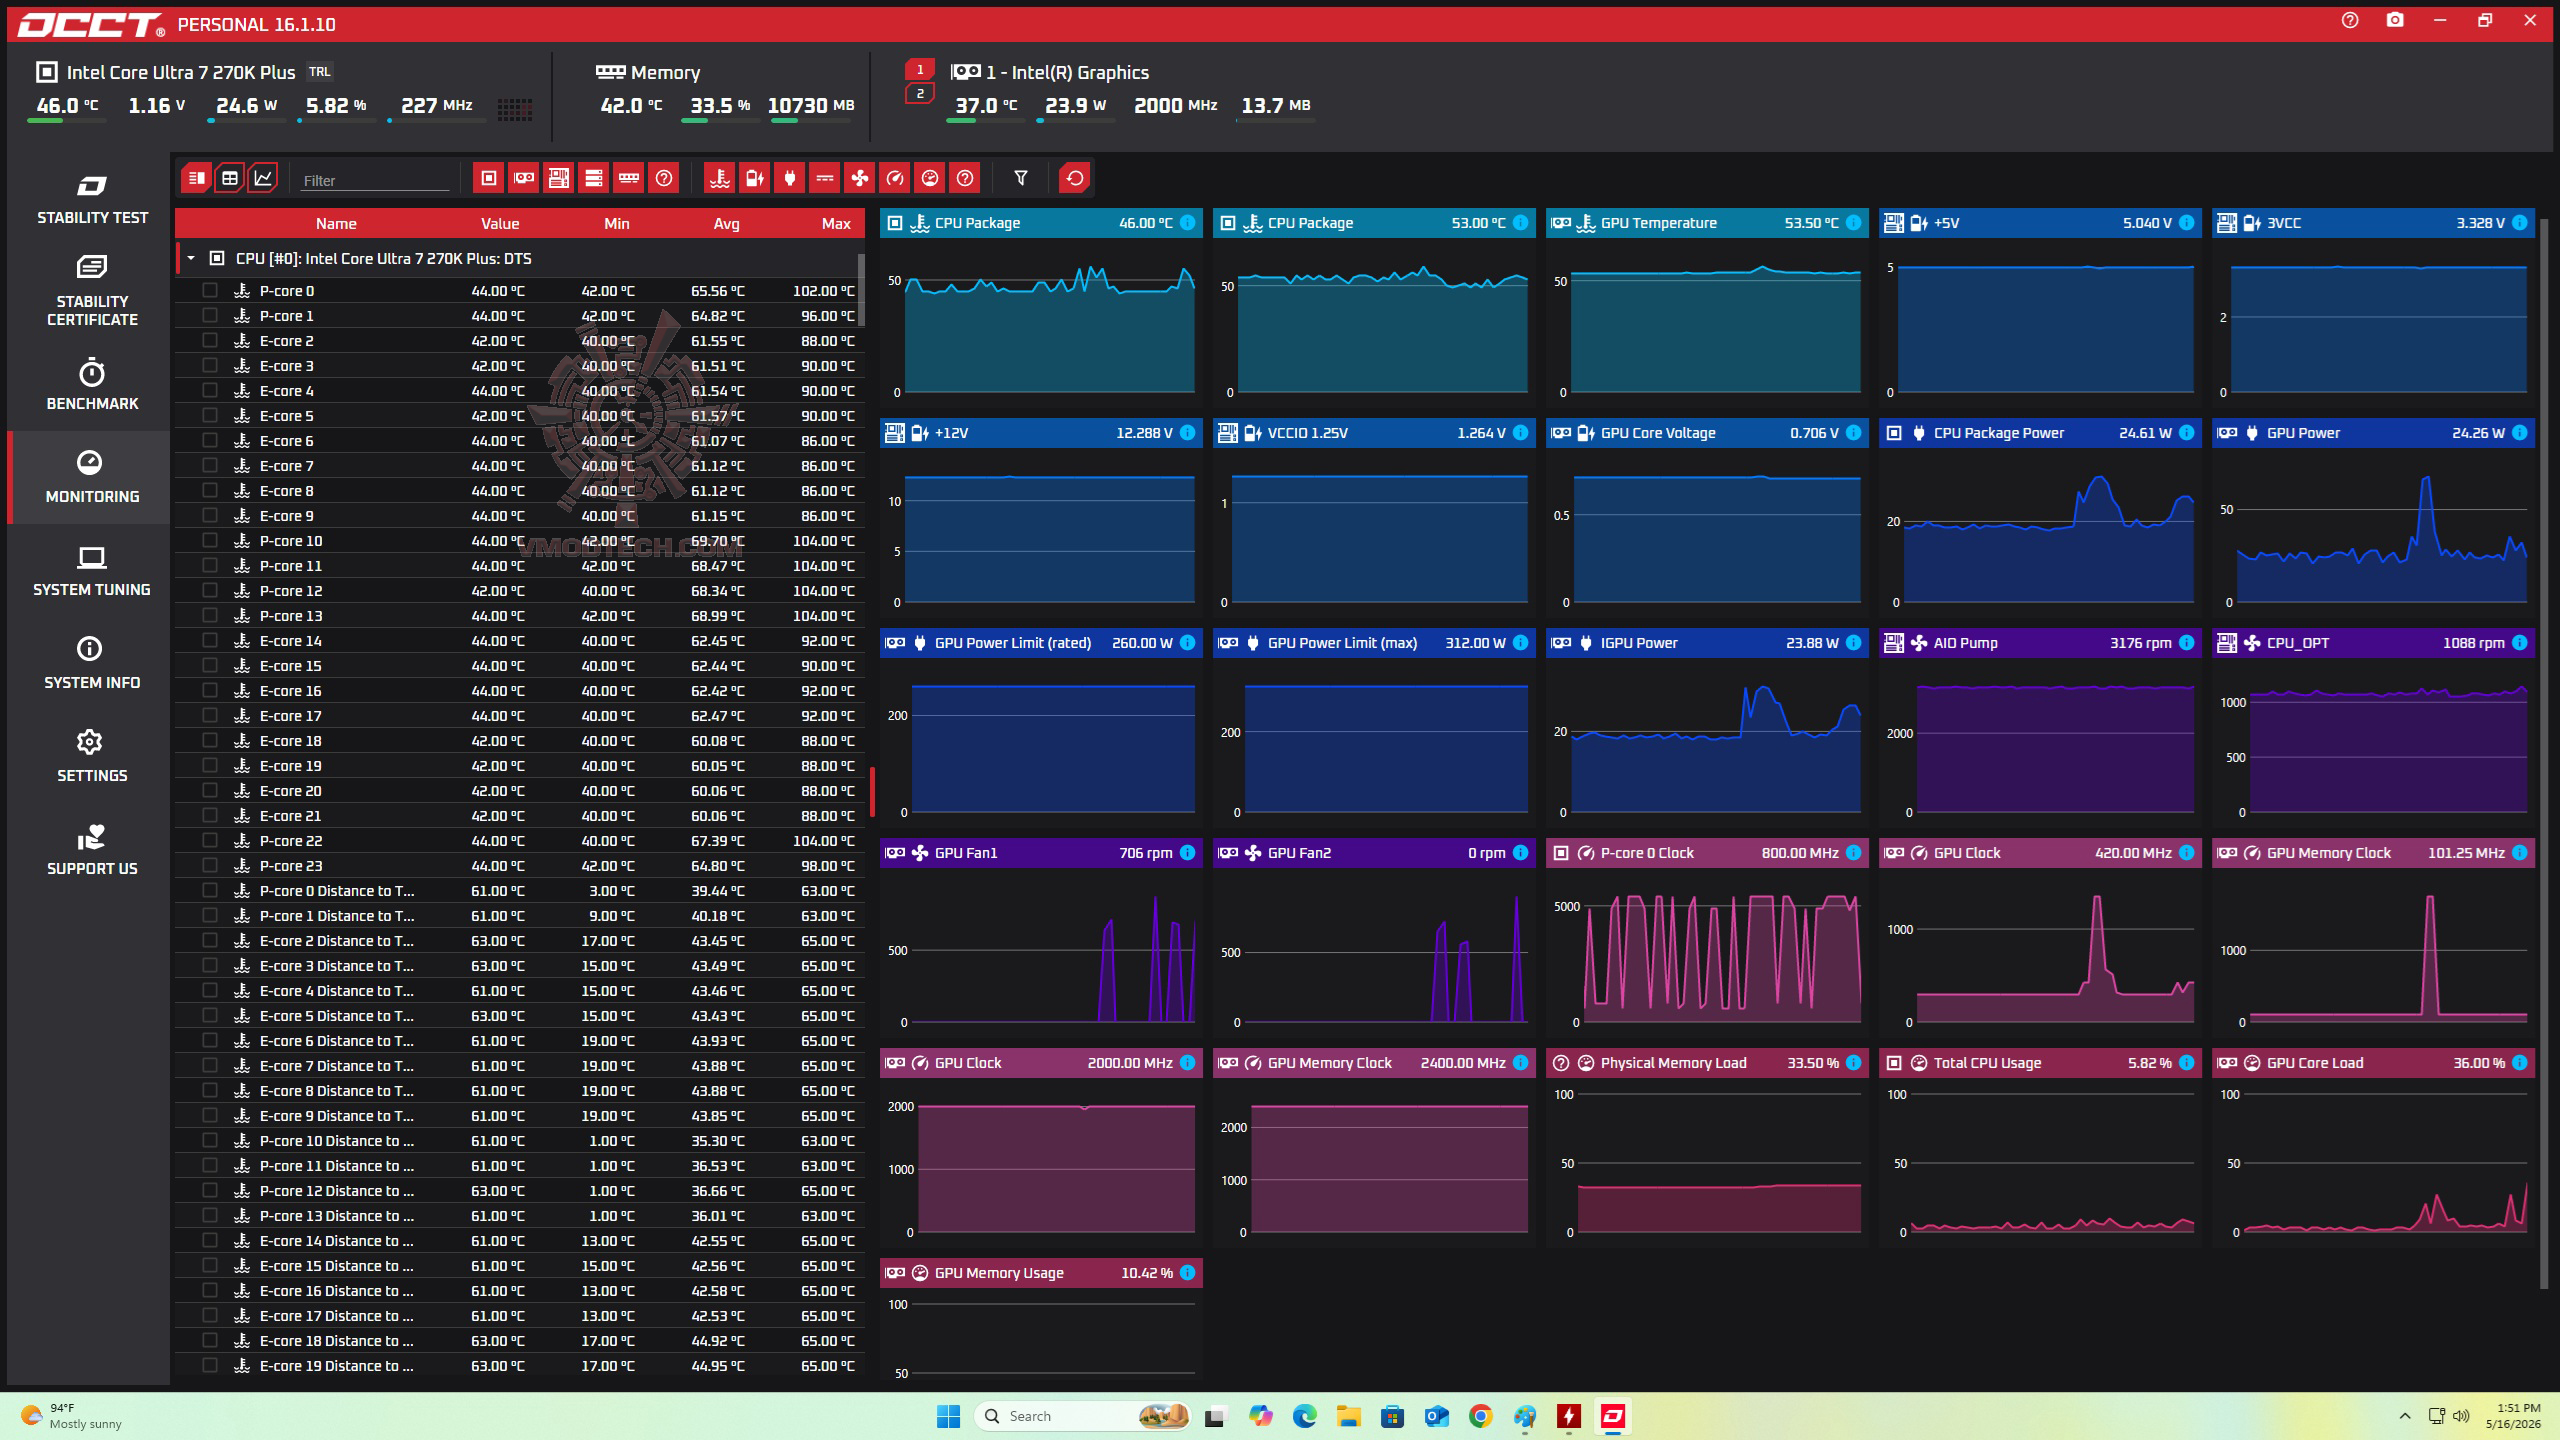2560x1440 pixels.
Task: Check the E-core 6 Distance checkbox
Action: coord(210,1040)
